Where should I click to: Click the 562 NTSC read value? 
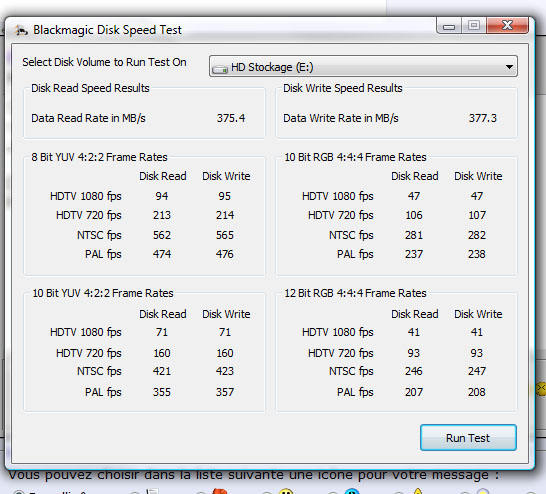coord(162,235)
